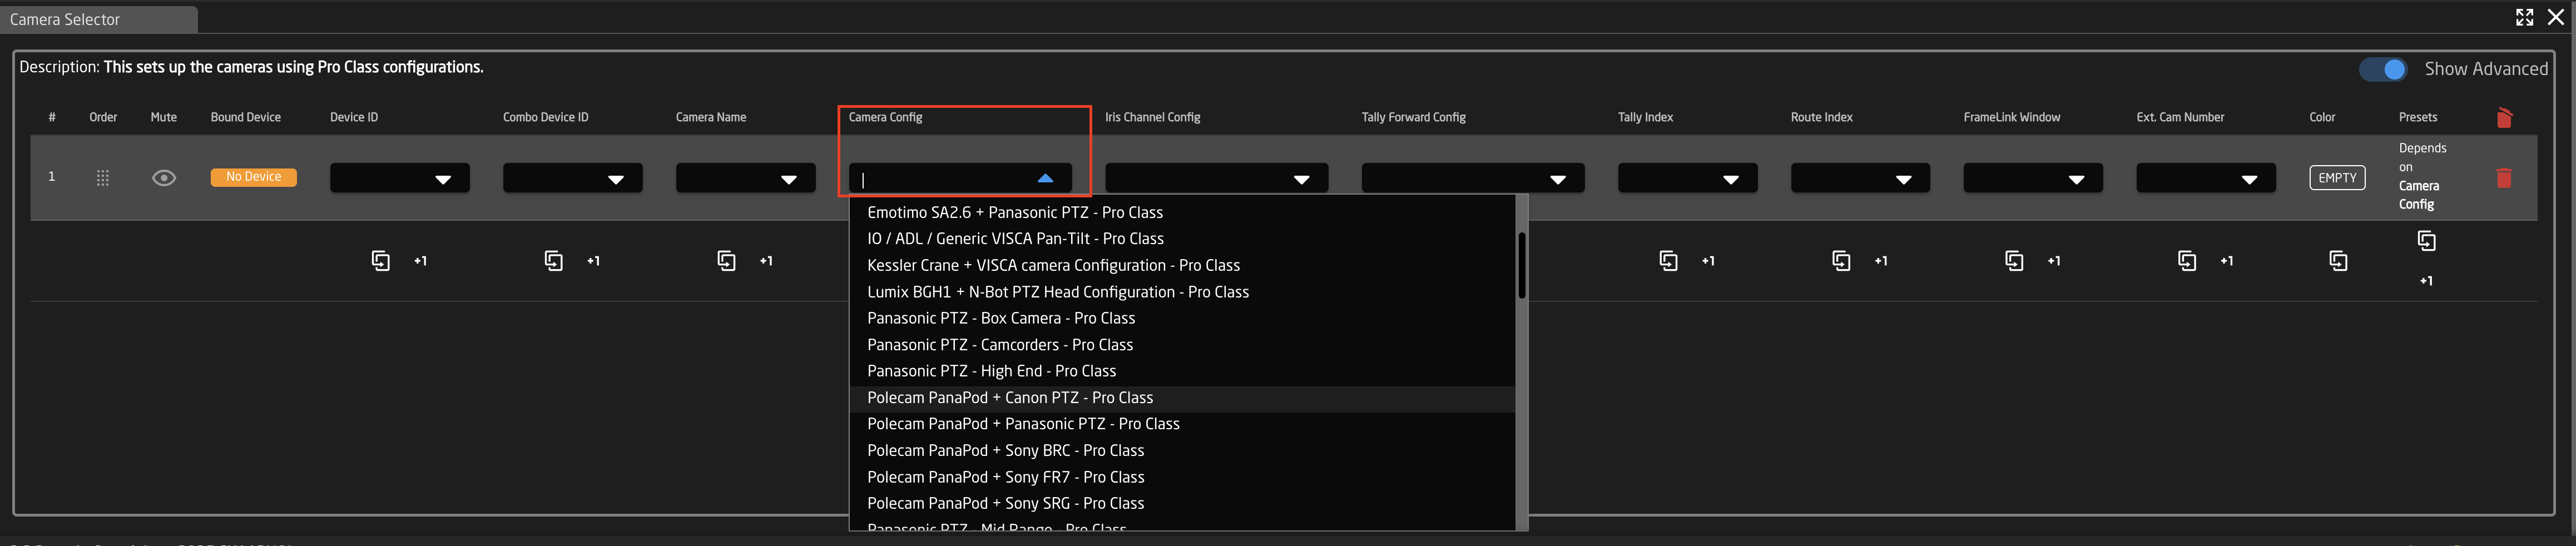2576x546 pixels.
Task: Choose Panasonic PTZ - Box Camera - Pro Class
Action: coord(1001,318)
